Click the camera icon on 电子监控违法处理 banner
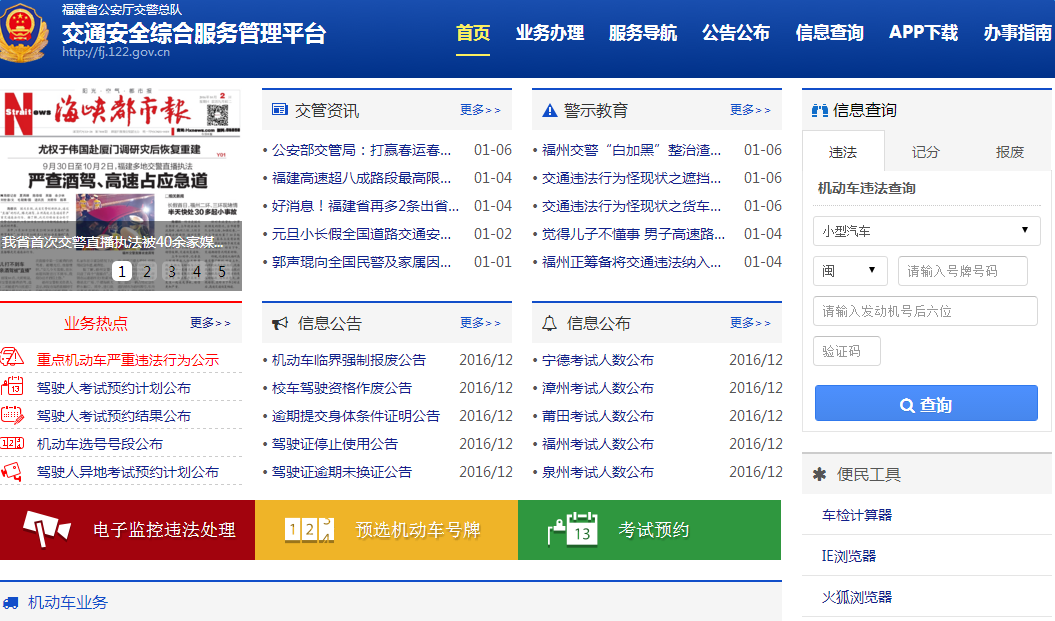The image size is (1055, 621). [x=46, y=529]
